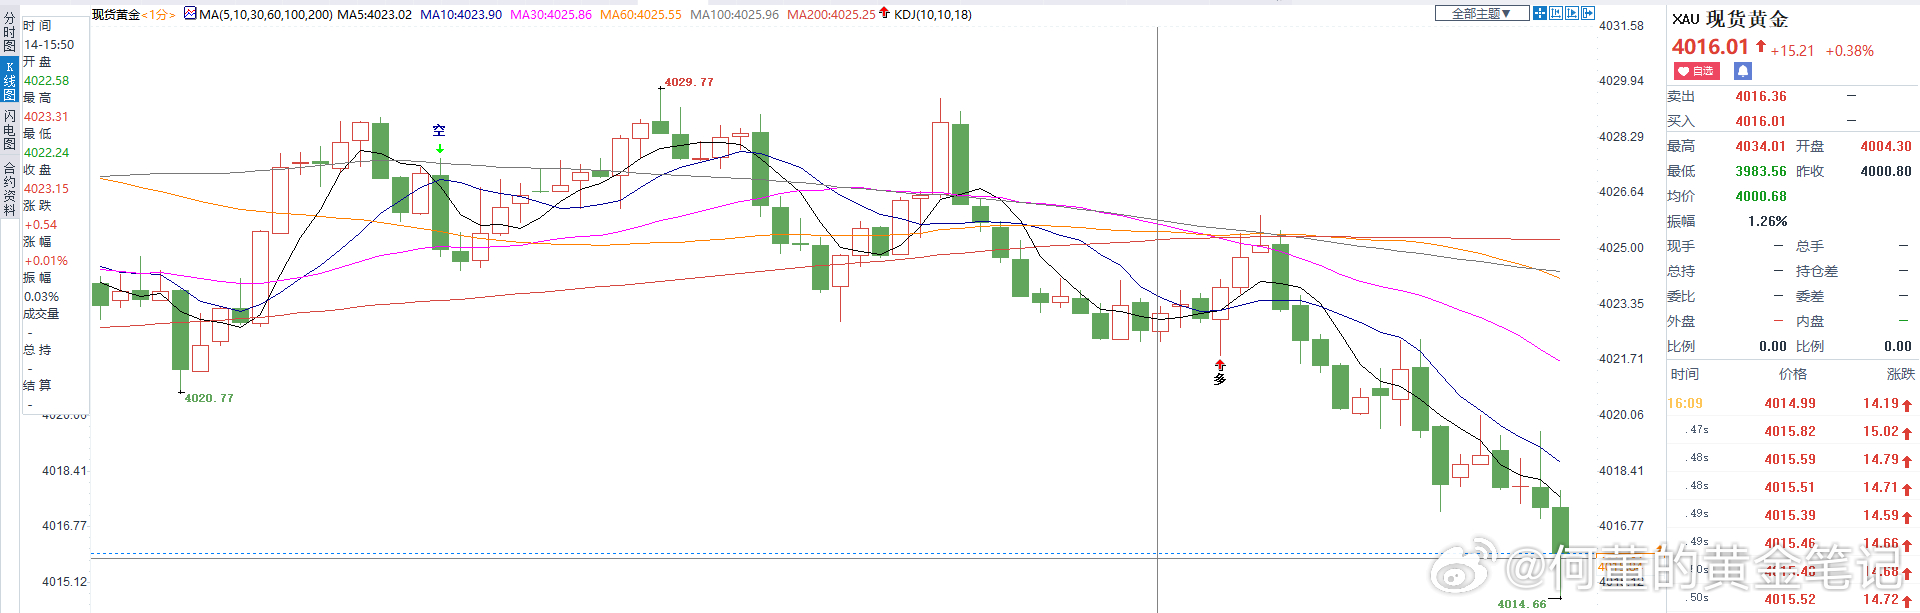This screenshot has height=613, width=1920.
Task: Click the 开盘 value 4022.58 in info panel
Action: [x=47, y=81]
